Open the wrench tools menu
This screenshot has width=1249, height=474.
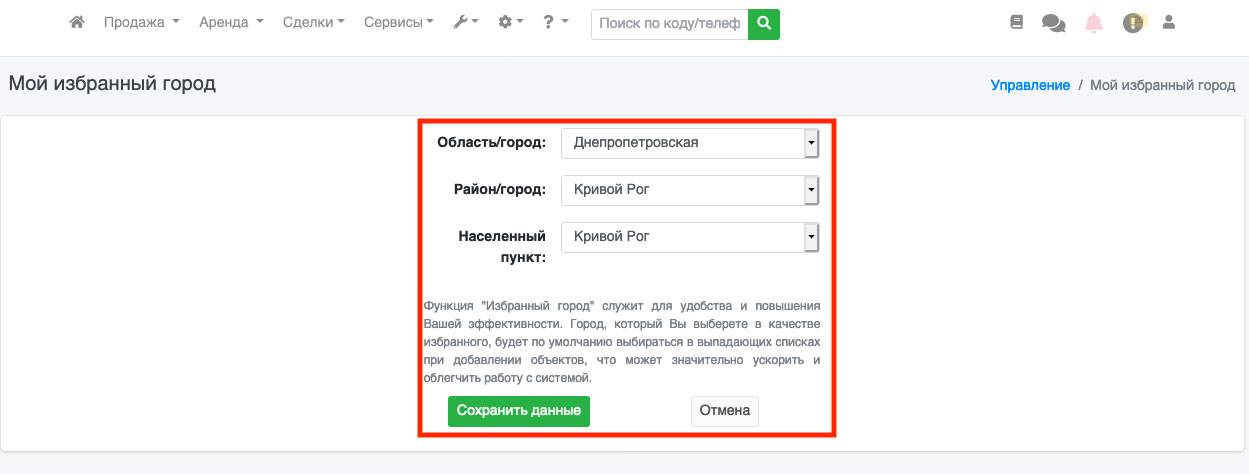point(466,22)
